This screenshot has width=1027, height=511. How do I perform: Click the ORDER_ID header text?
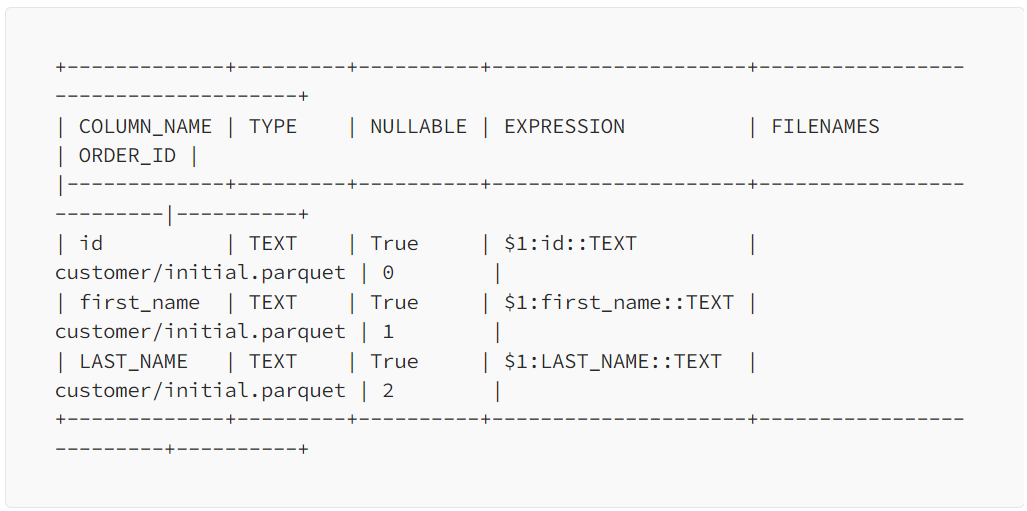click(128, 156)
